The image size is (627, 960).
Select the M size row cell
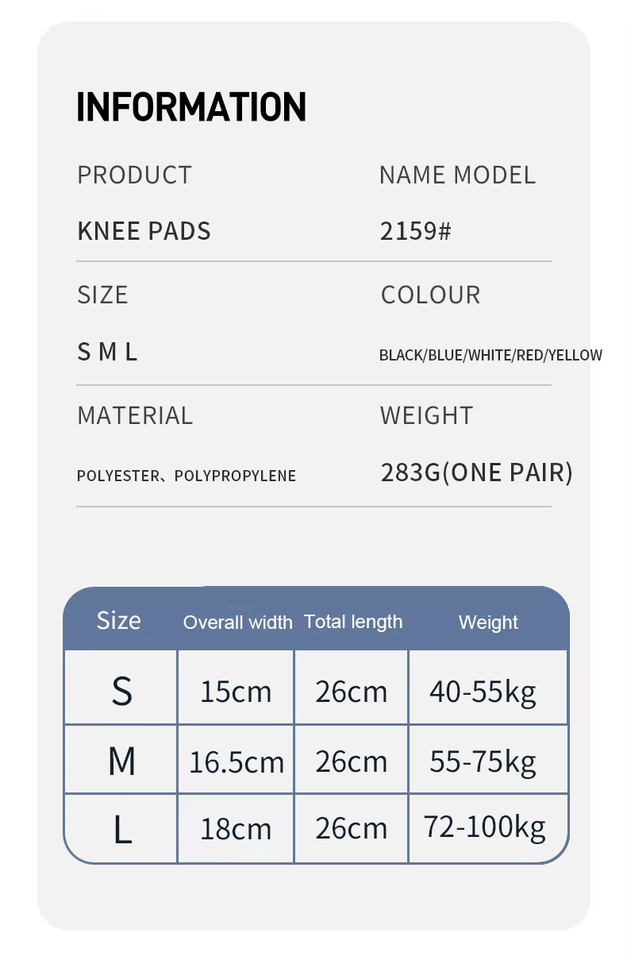(x=121, y=762)
